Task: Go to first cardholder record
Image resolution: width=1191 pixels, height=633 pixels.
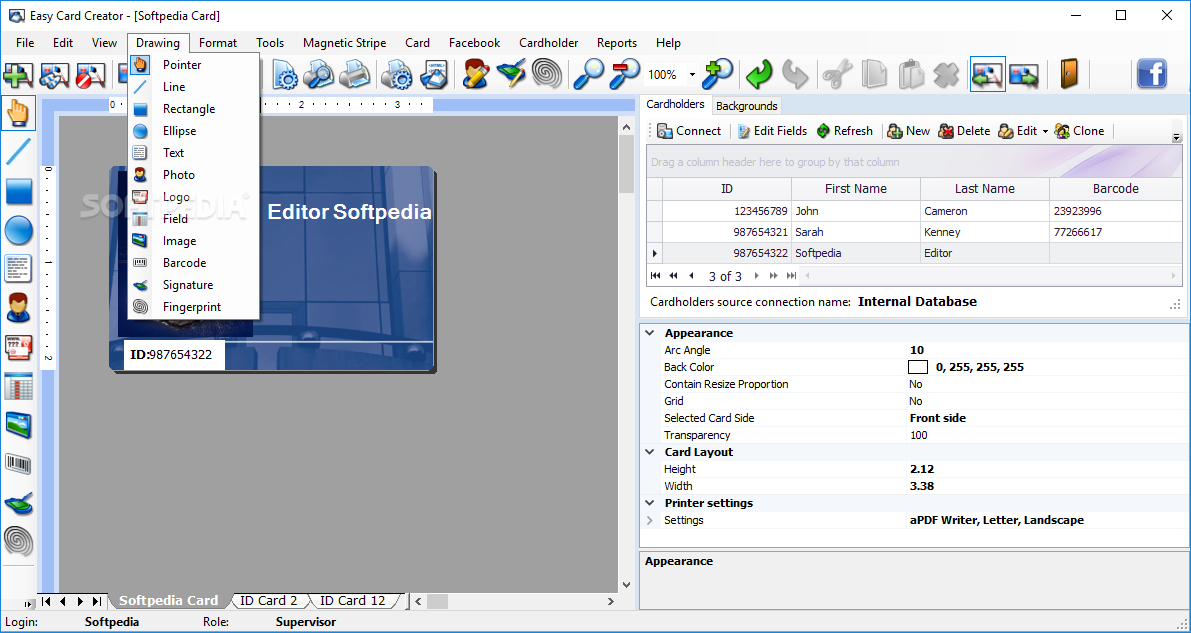Action: tap(656, 276)
